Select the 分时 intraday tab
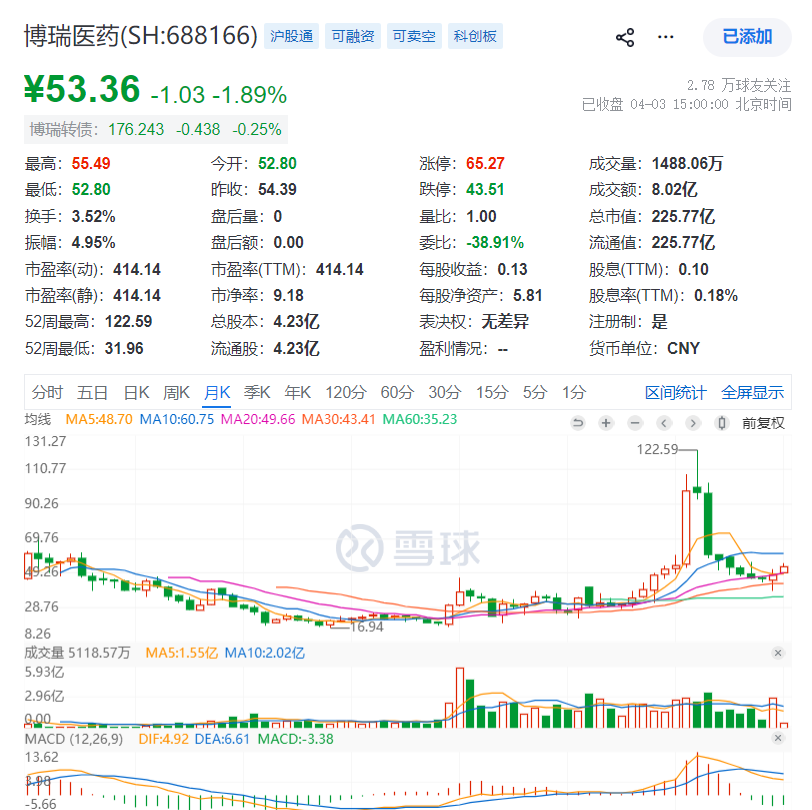This screenshot has width=812, height=810. [47, 392]
